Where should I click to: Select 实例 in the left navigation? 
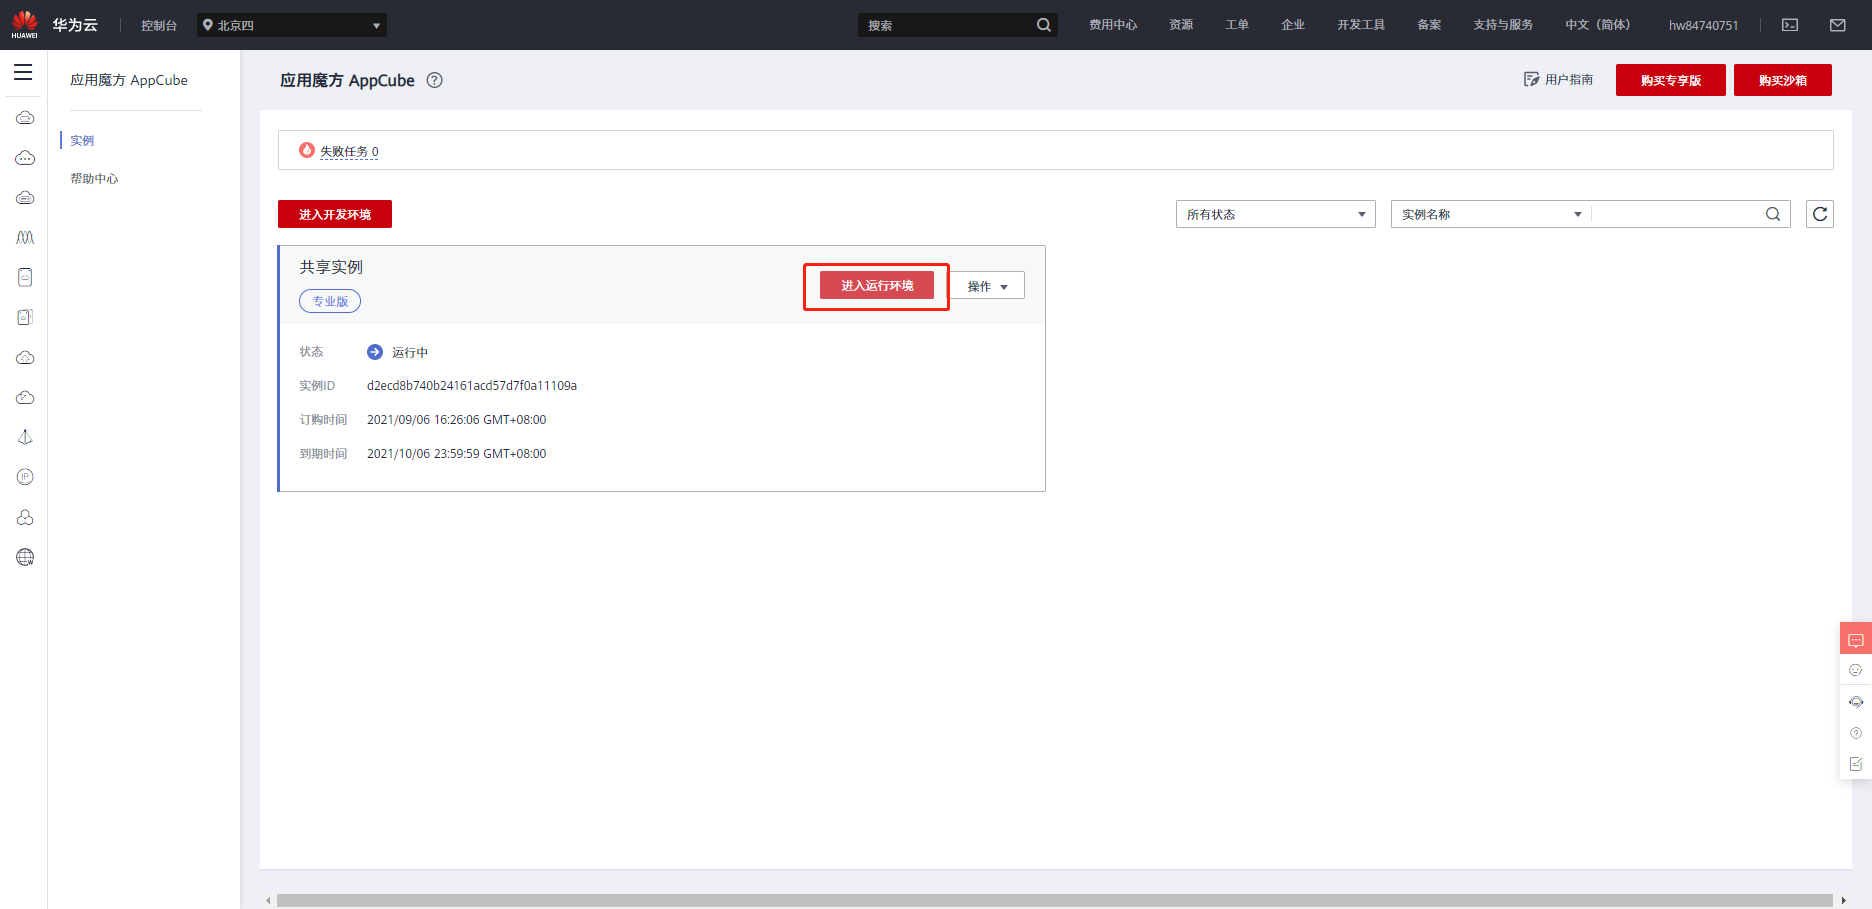(82, 141)
